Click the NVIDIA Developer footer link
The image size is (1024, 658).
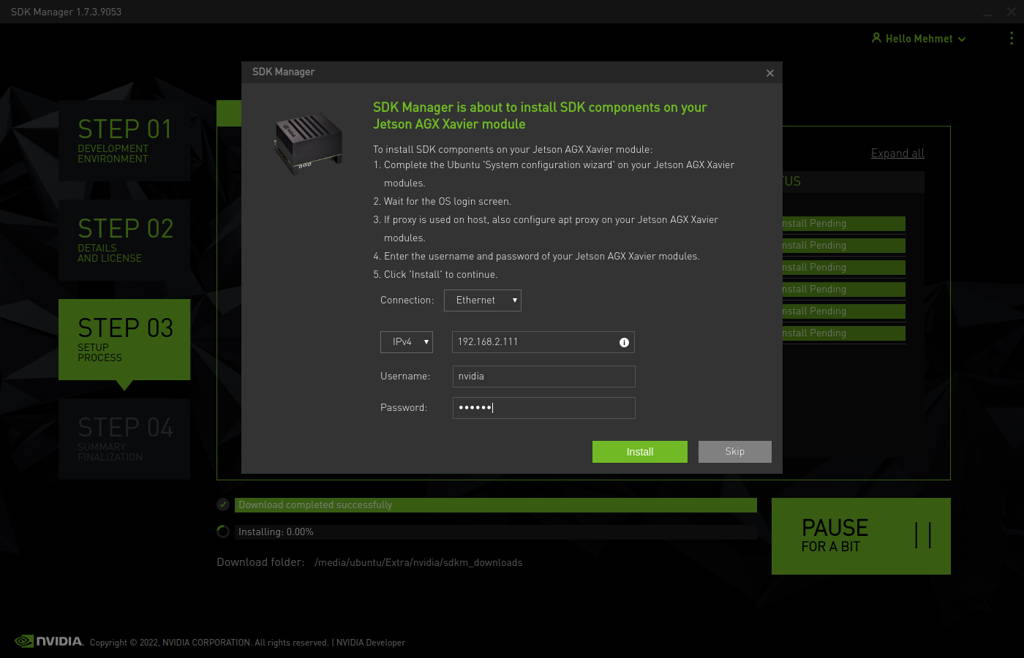point(370,642)
